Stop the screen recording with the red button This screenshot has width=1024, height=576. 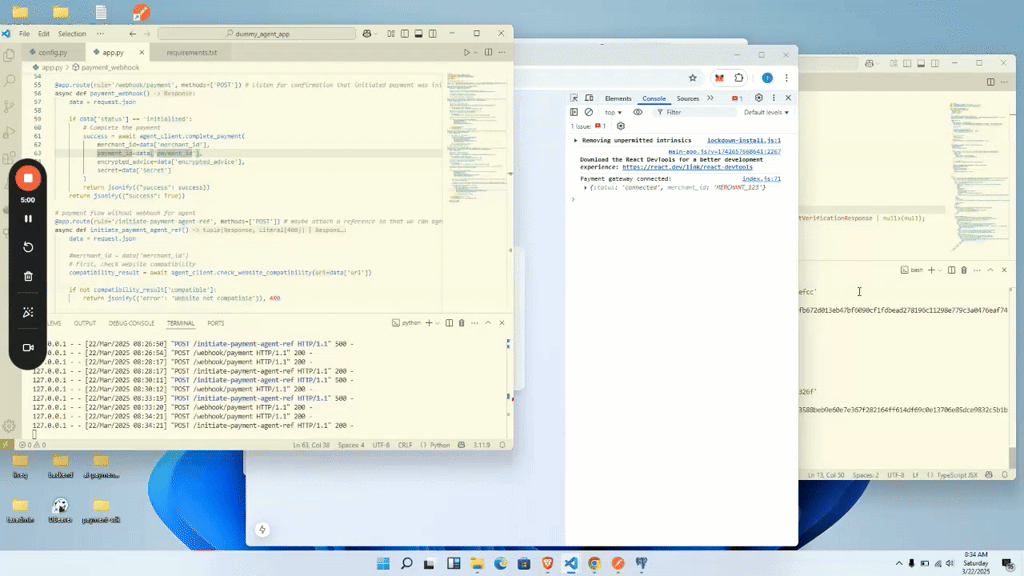[28, 178]
